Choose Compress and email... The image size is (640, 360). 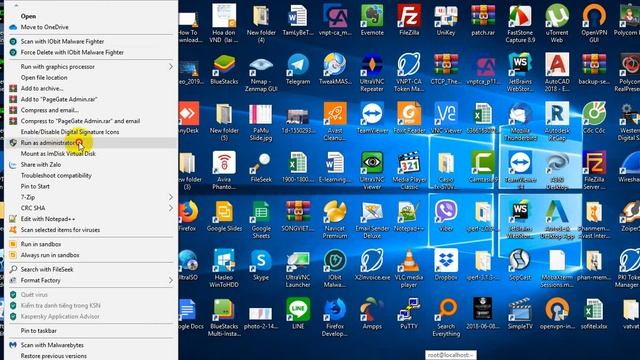[91, 110]
